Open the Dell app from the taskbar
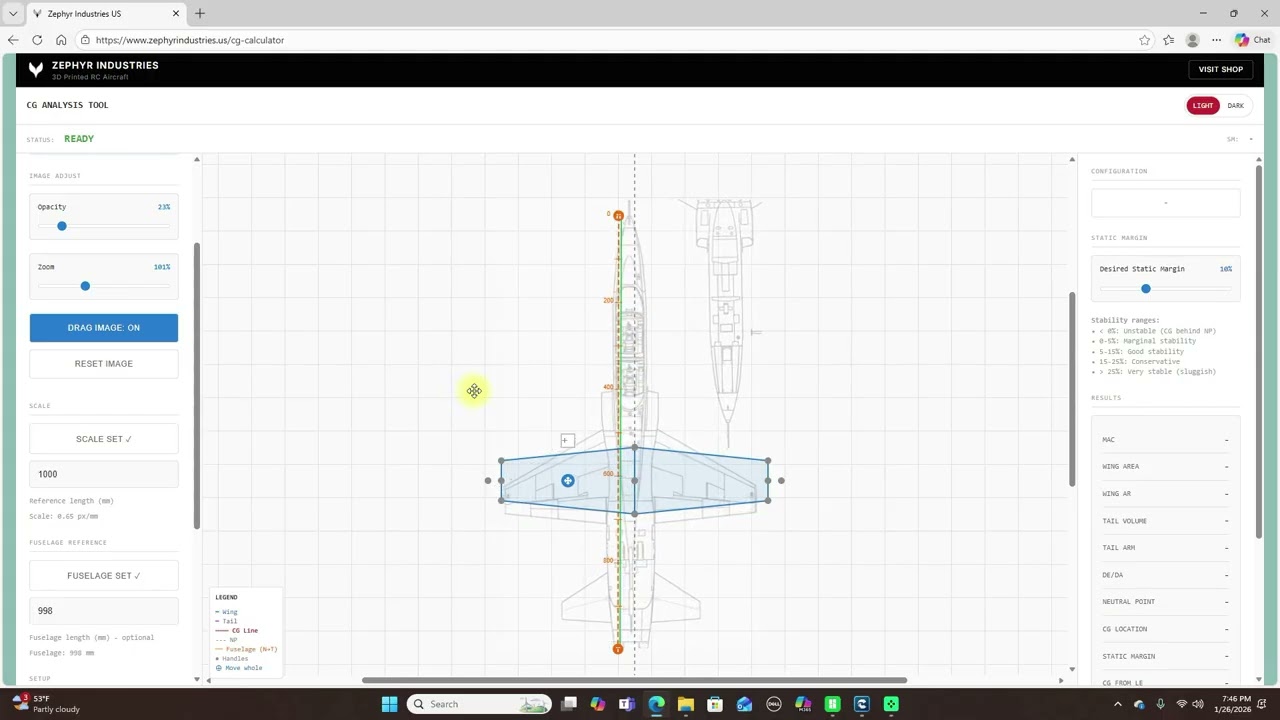 773,704
